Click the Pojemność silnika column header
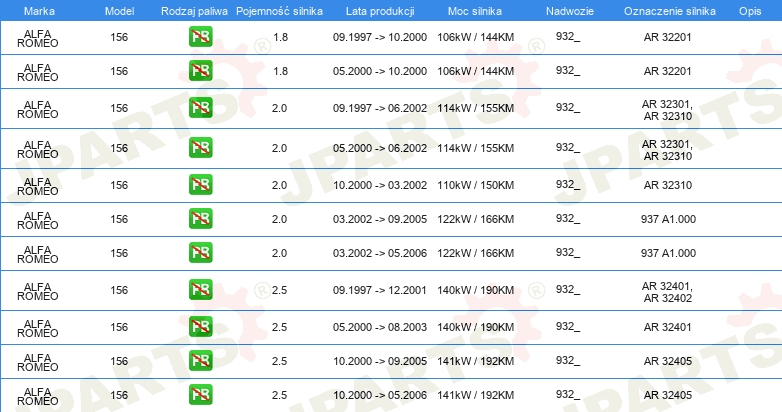 (x=279, y=11)
